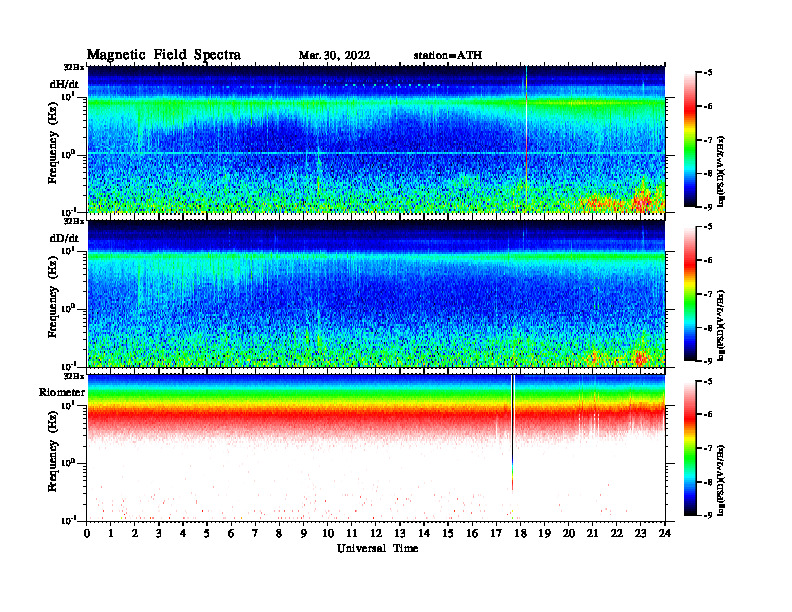This screenshot has width=792, height=612.
Task: Click the "16" tick on Universal Time axis
Action: pos(472,534)
